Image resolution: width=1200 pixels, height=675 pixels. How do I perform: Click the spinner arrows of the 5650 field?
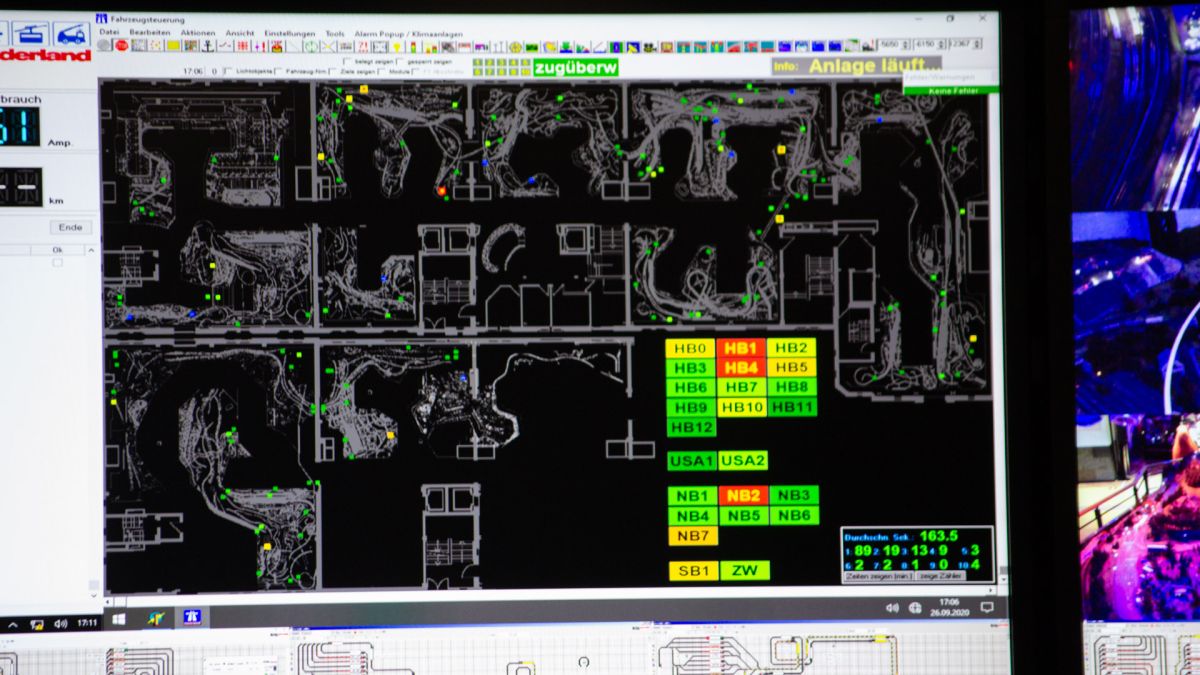pos(906,44)
